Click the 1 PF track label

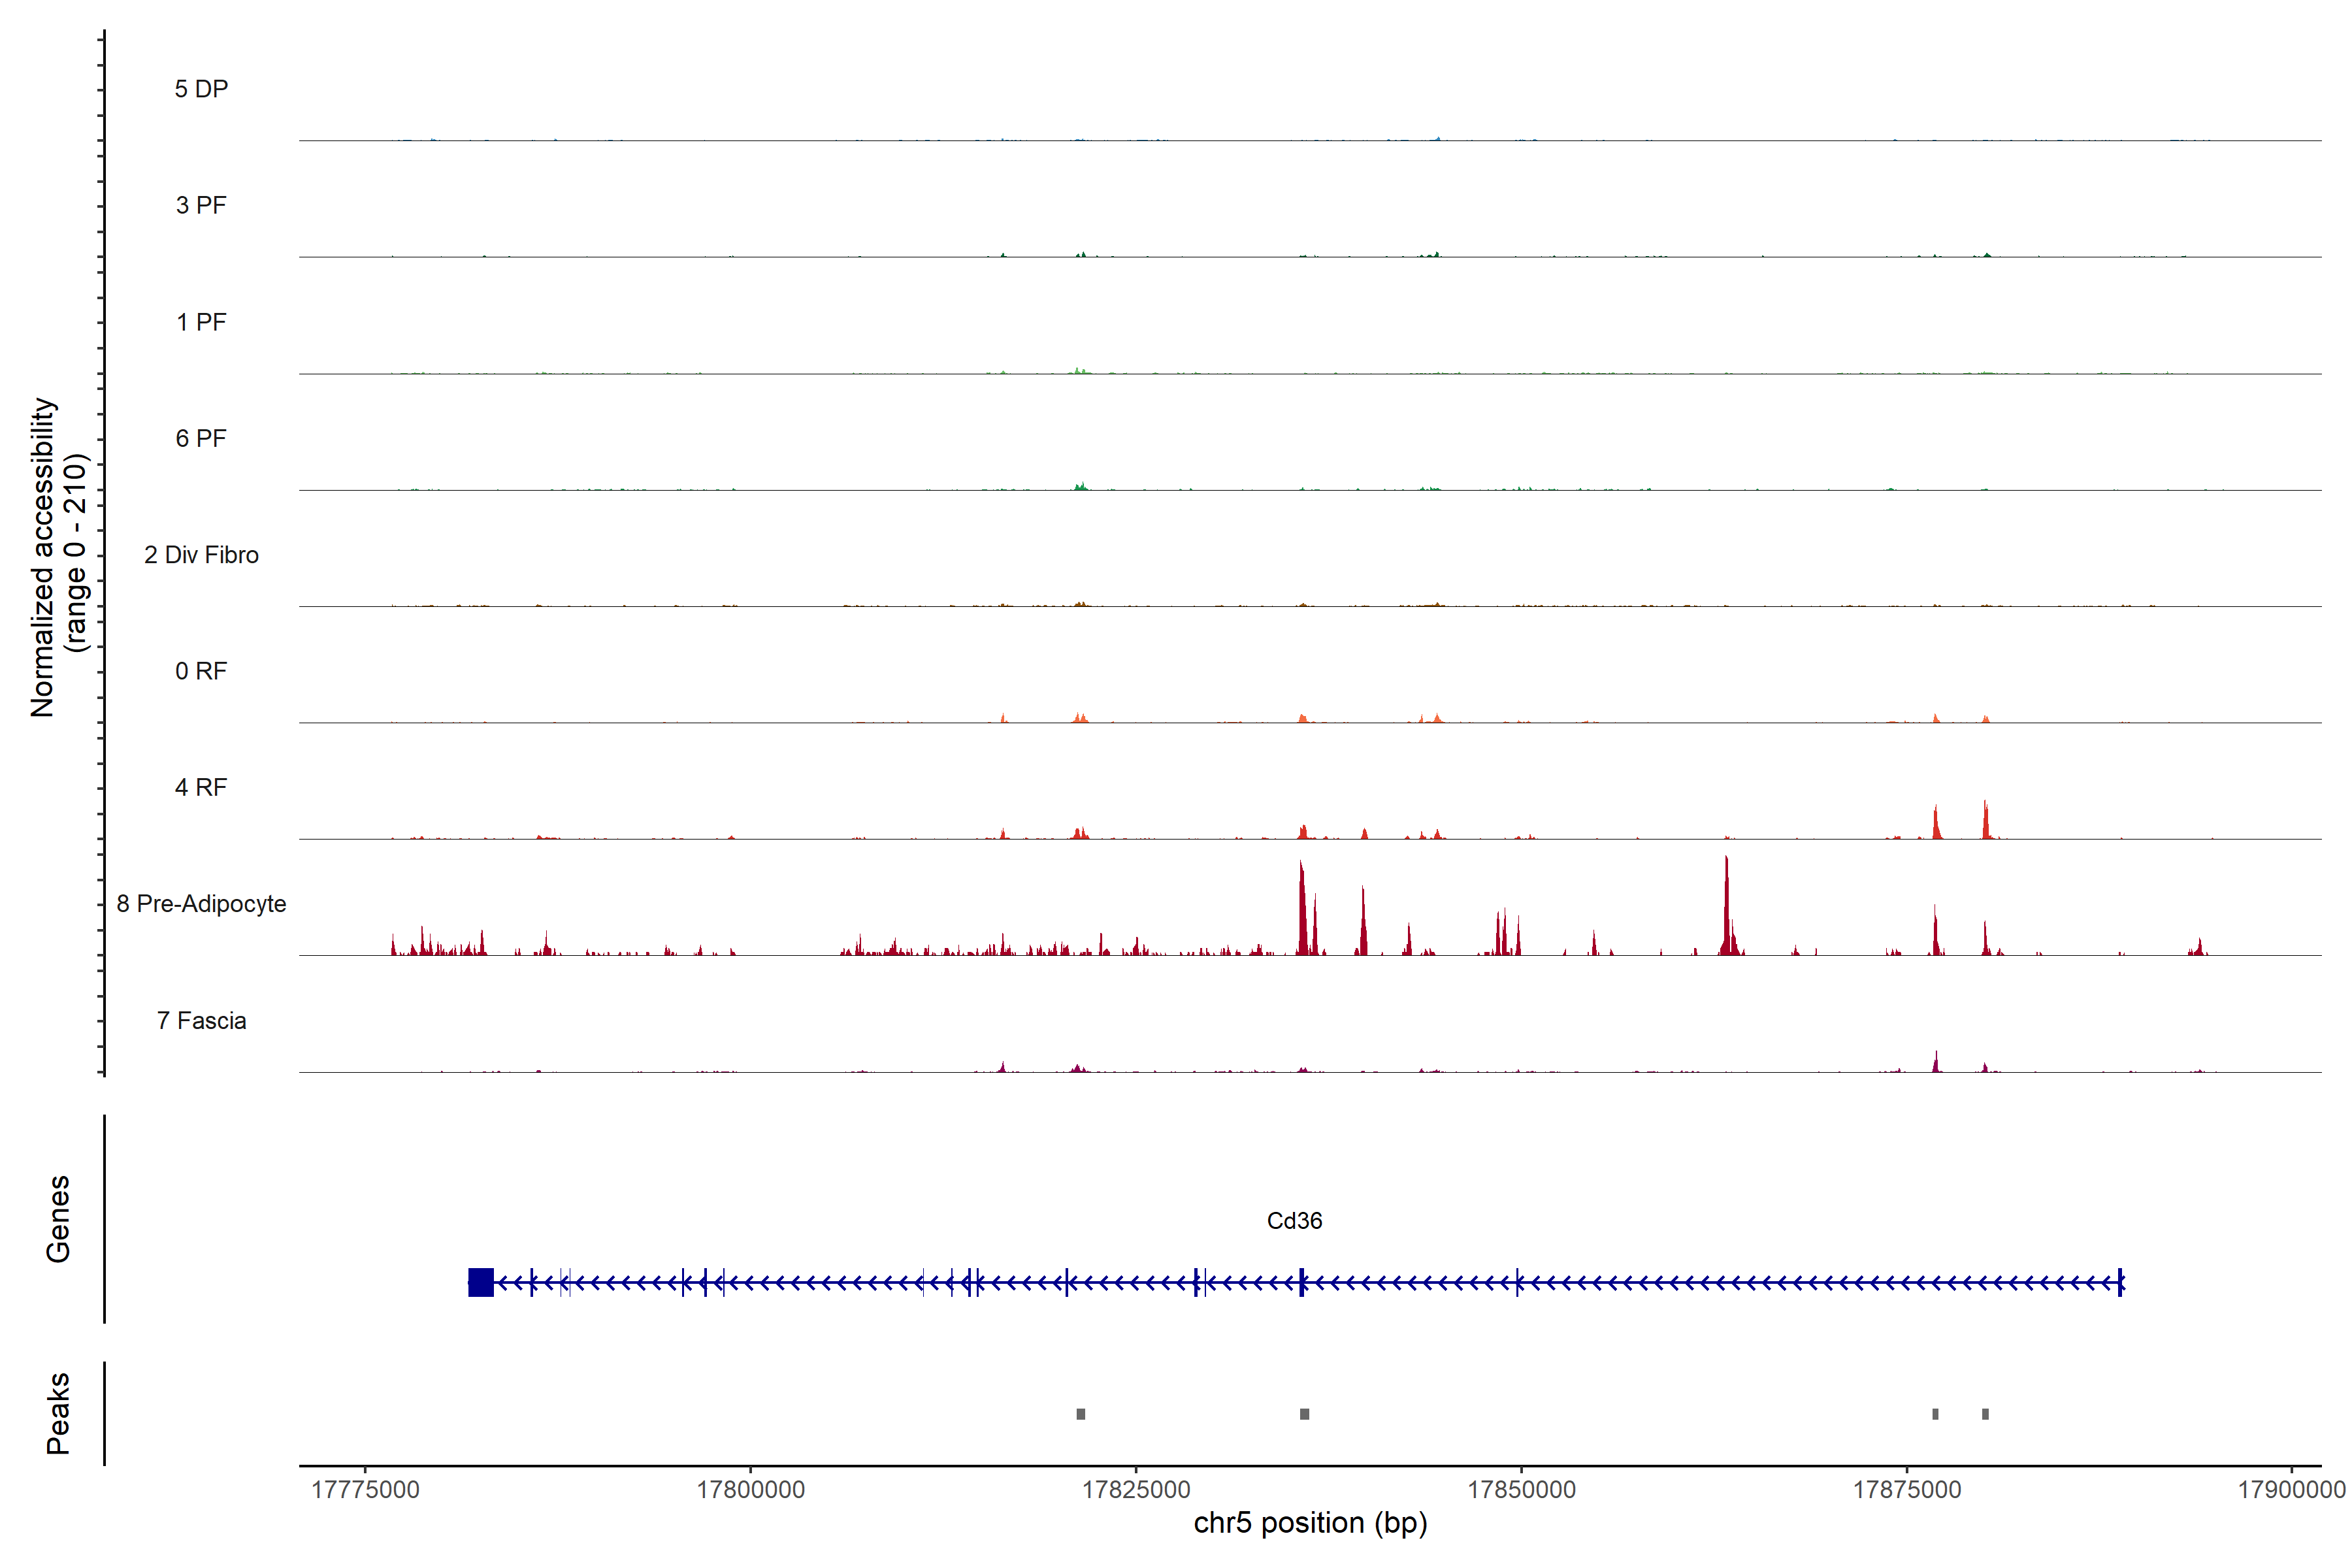click(201, 322)
